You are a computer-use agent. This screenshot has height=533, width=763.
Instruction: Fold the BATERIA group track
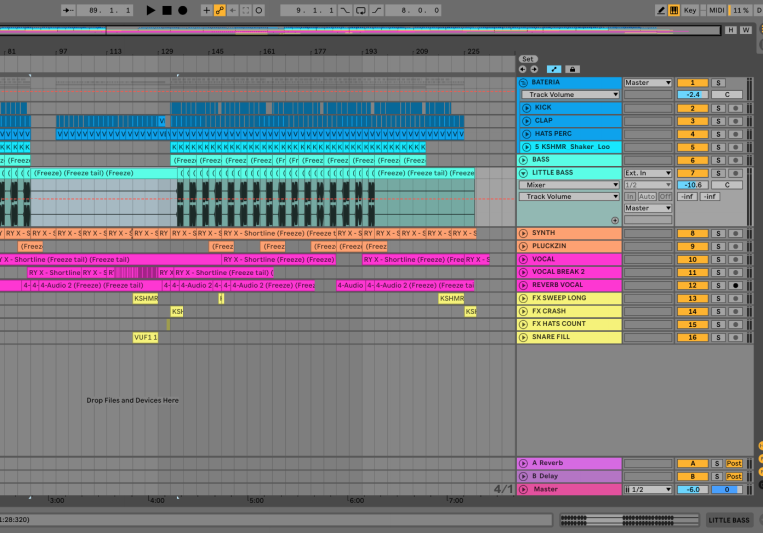(524, 82)
